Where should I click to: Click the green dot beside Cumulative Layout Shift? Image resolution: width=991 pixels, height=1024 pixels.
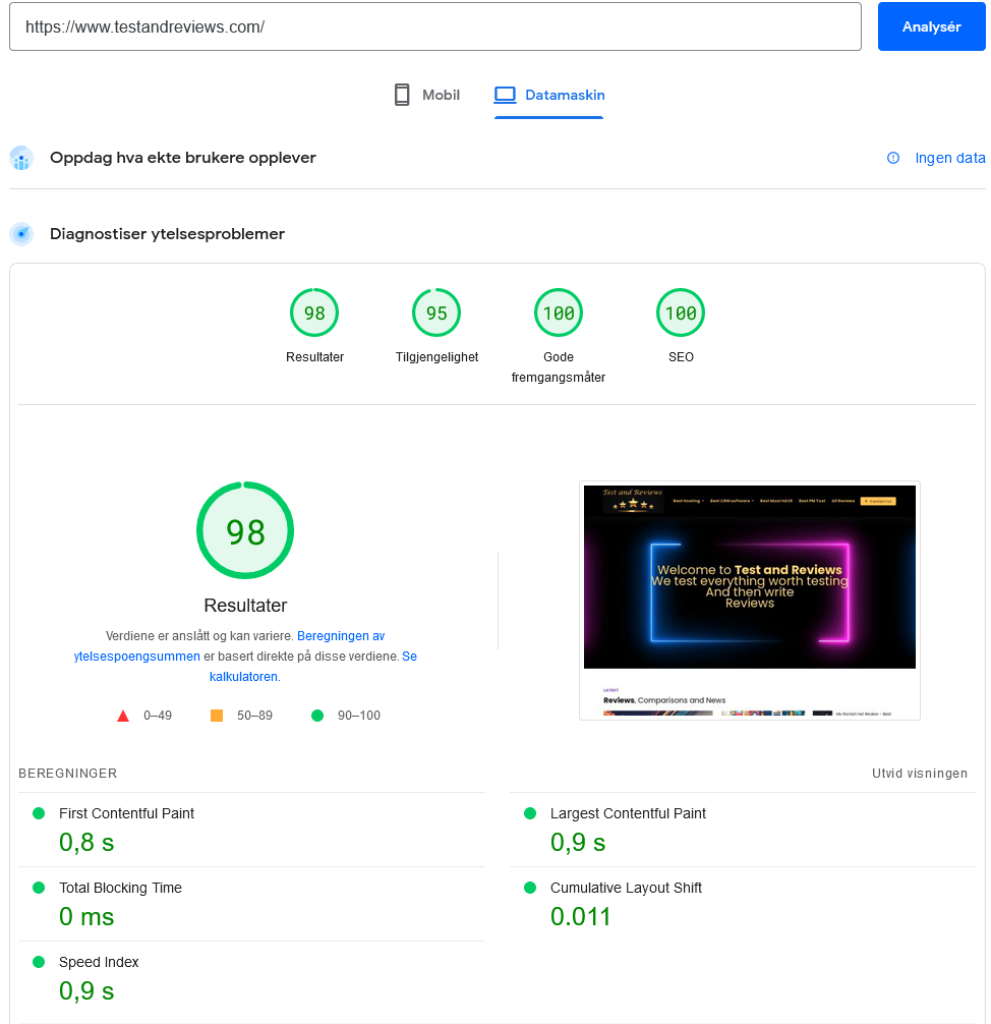click(530, 888)
